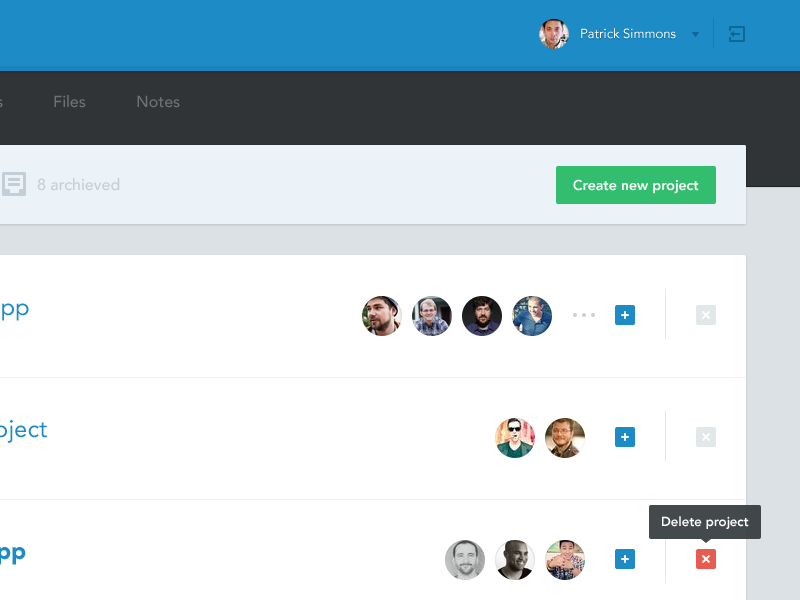
Task: Open the Files tab
Action: pos(69,102)
